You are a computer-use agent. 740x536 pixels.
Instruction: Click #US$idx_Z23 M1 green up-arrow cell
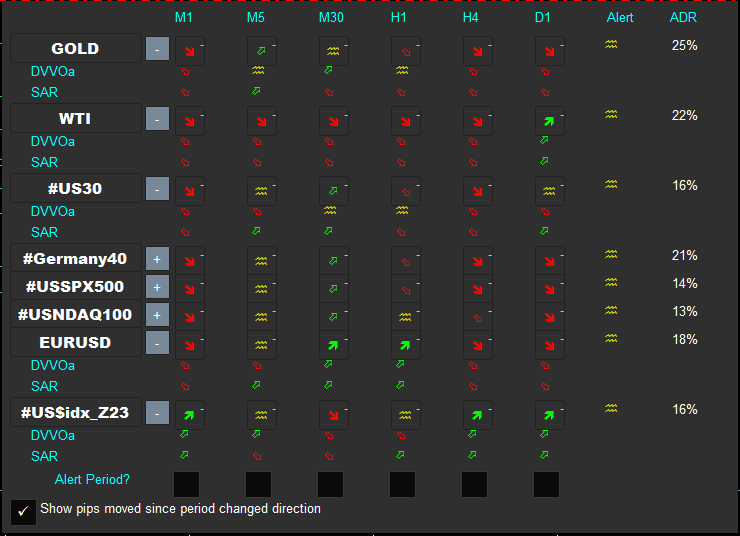coord(190,415)
